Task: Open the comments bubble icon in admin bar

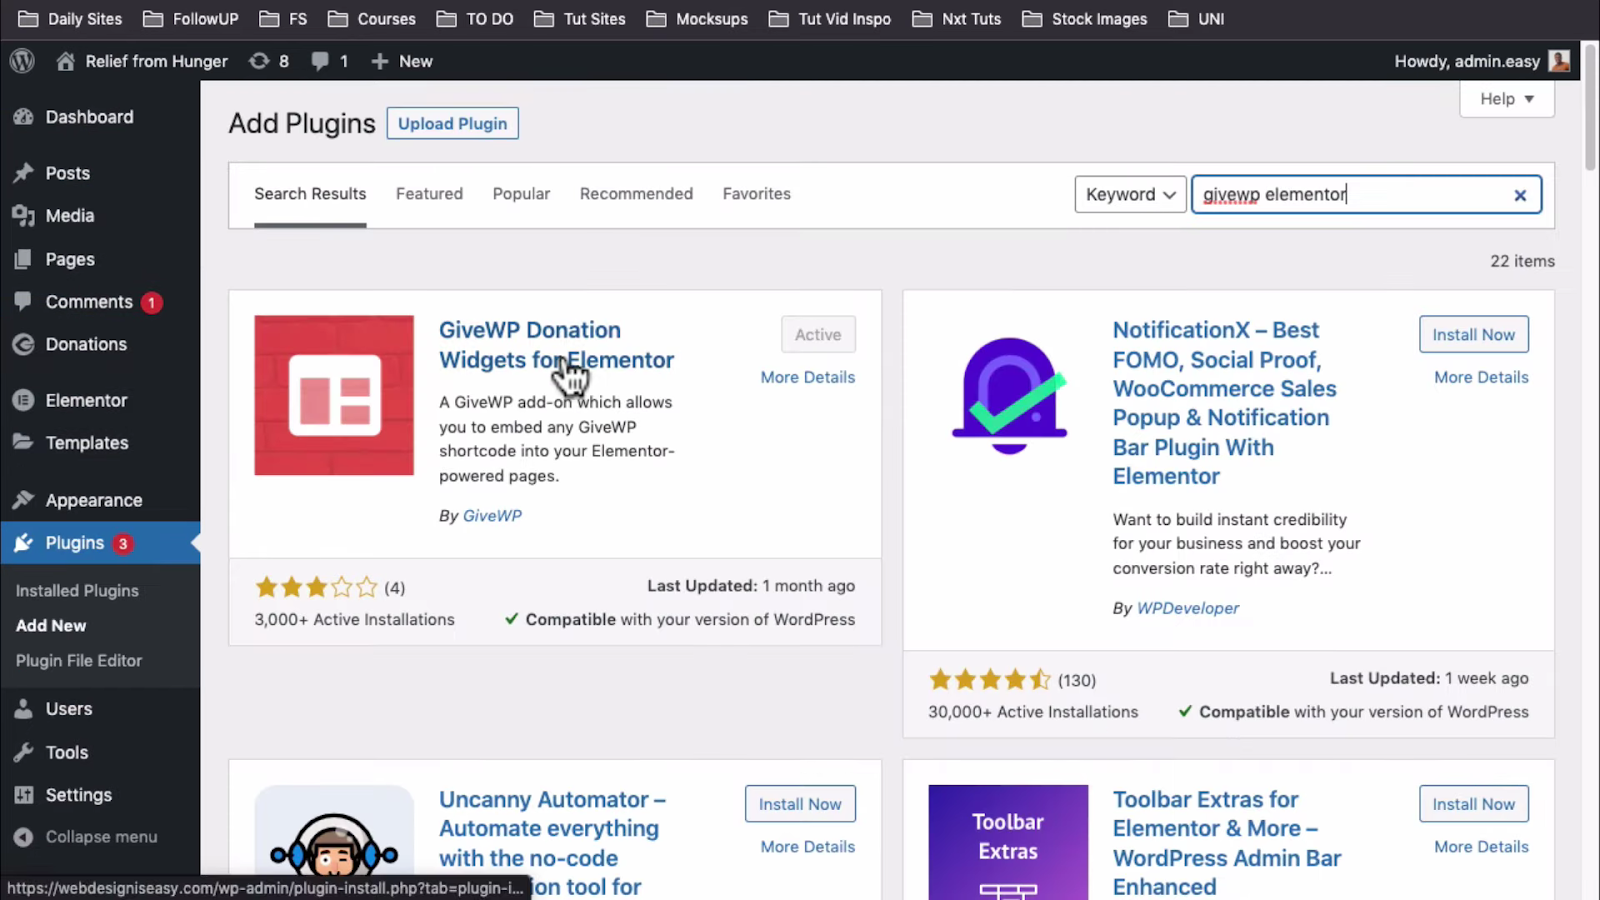Action: pos(320,61)
